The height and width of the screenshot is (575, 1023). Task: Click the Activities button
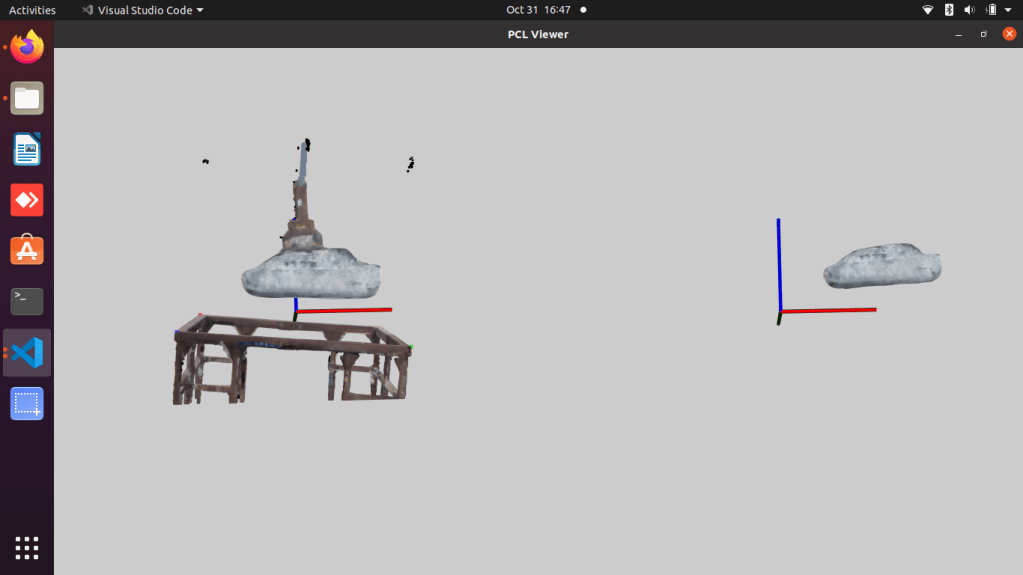pyautogui.click(x=32, y=10)
